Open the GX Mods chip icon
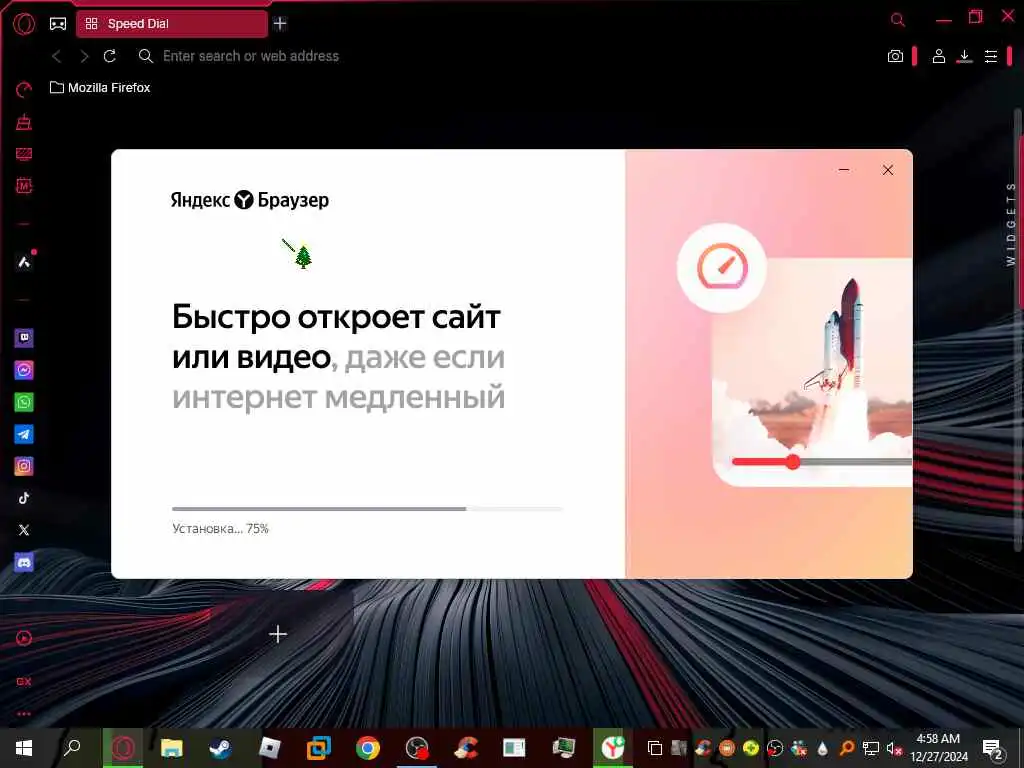The height and width of the screenshot is (768, 1024). pyautogui.click(x=24, y=186)
